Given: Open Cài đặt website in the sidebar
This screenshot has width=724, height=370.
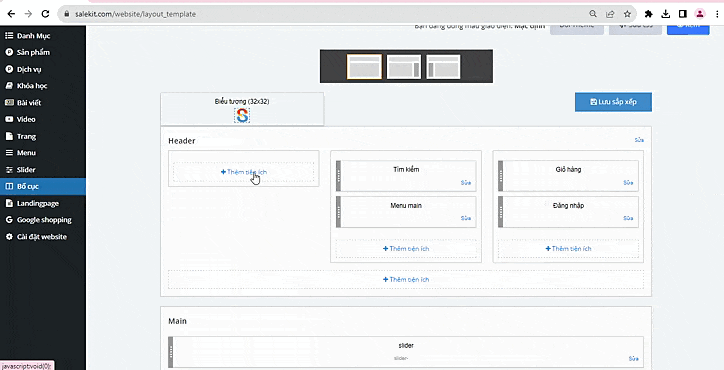Looking at the screenshot, I should coord(42,237).
